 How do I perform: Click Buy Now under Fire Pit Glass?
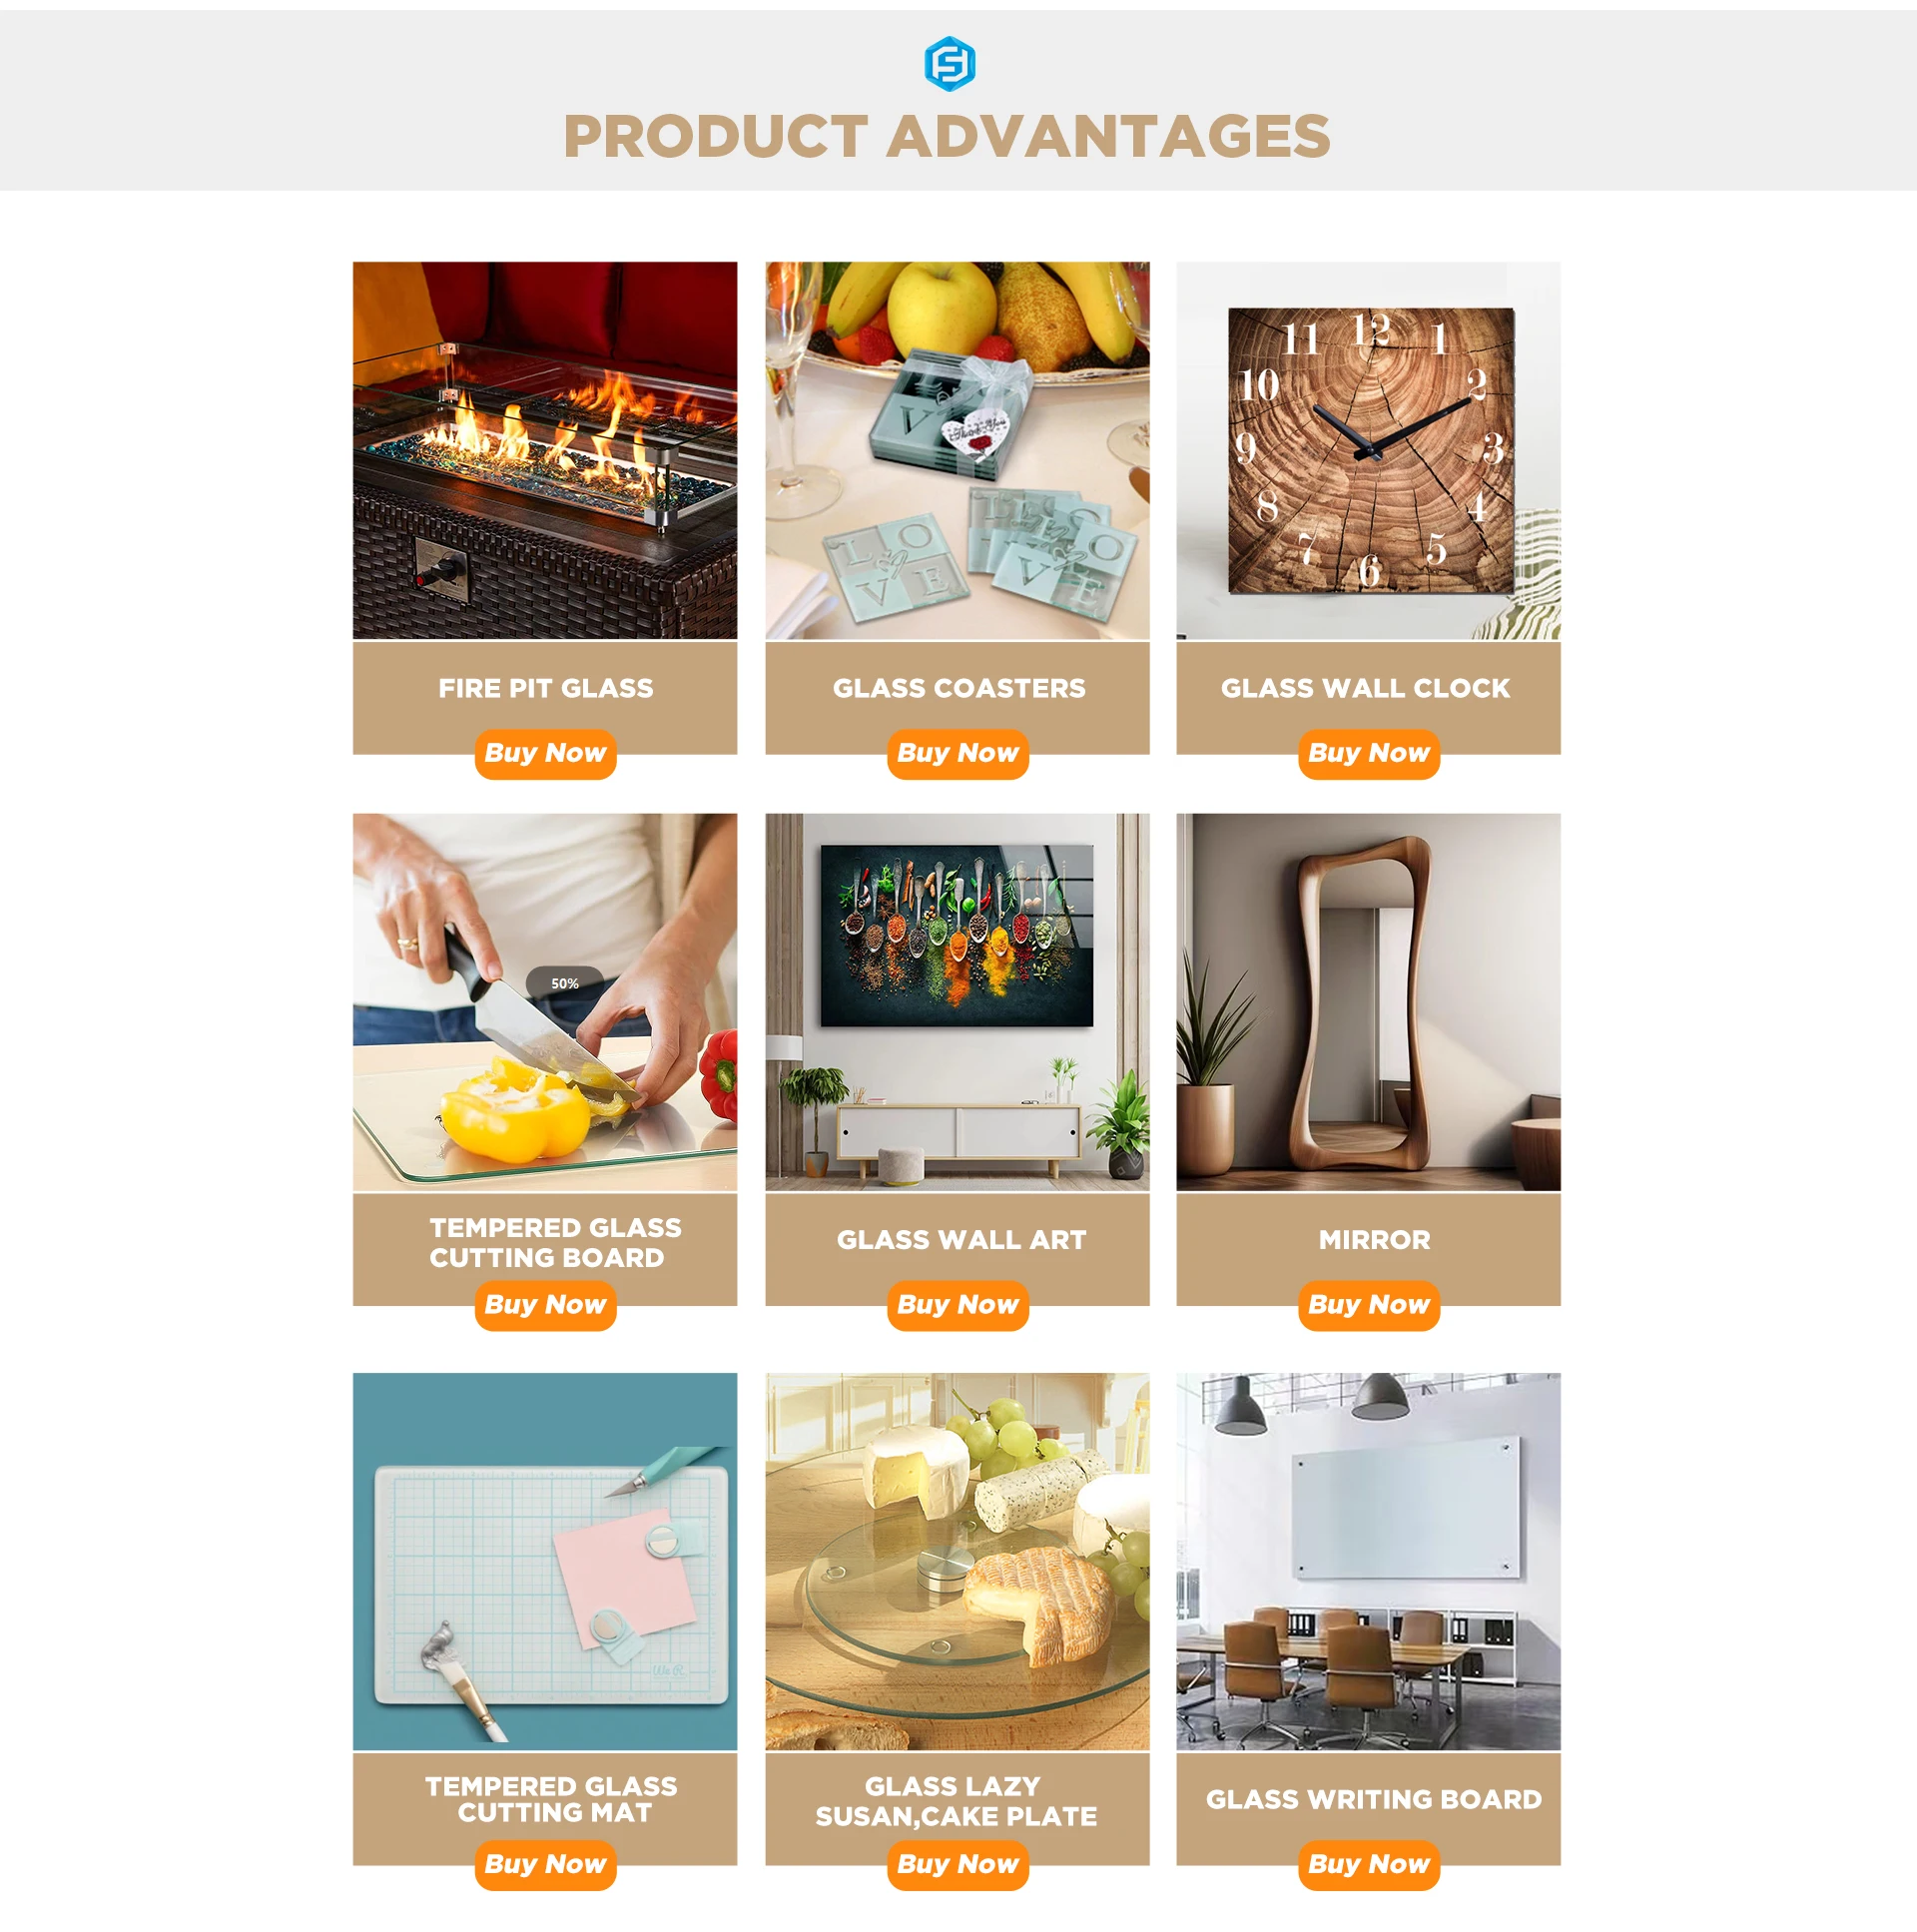pos(545,754)
